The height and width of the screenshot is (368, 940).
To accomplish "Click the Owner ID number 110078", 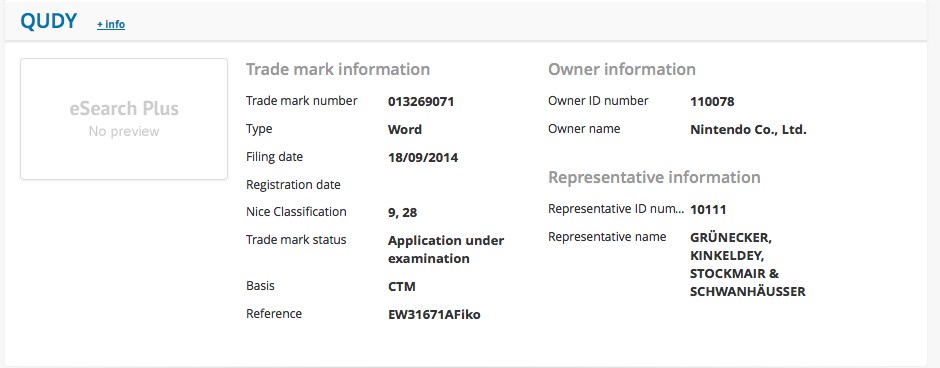I will click(712, 101).
